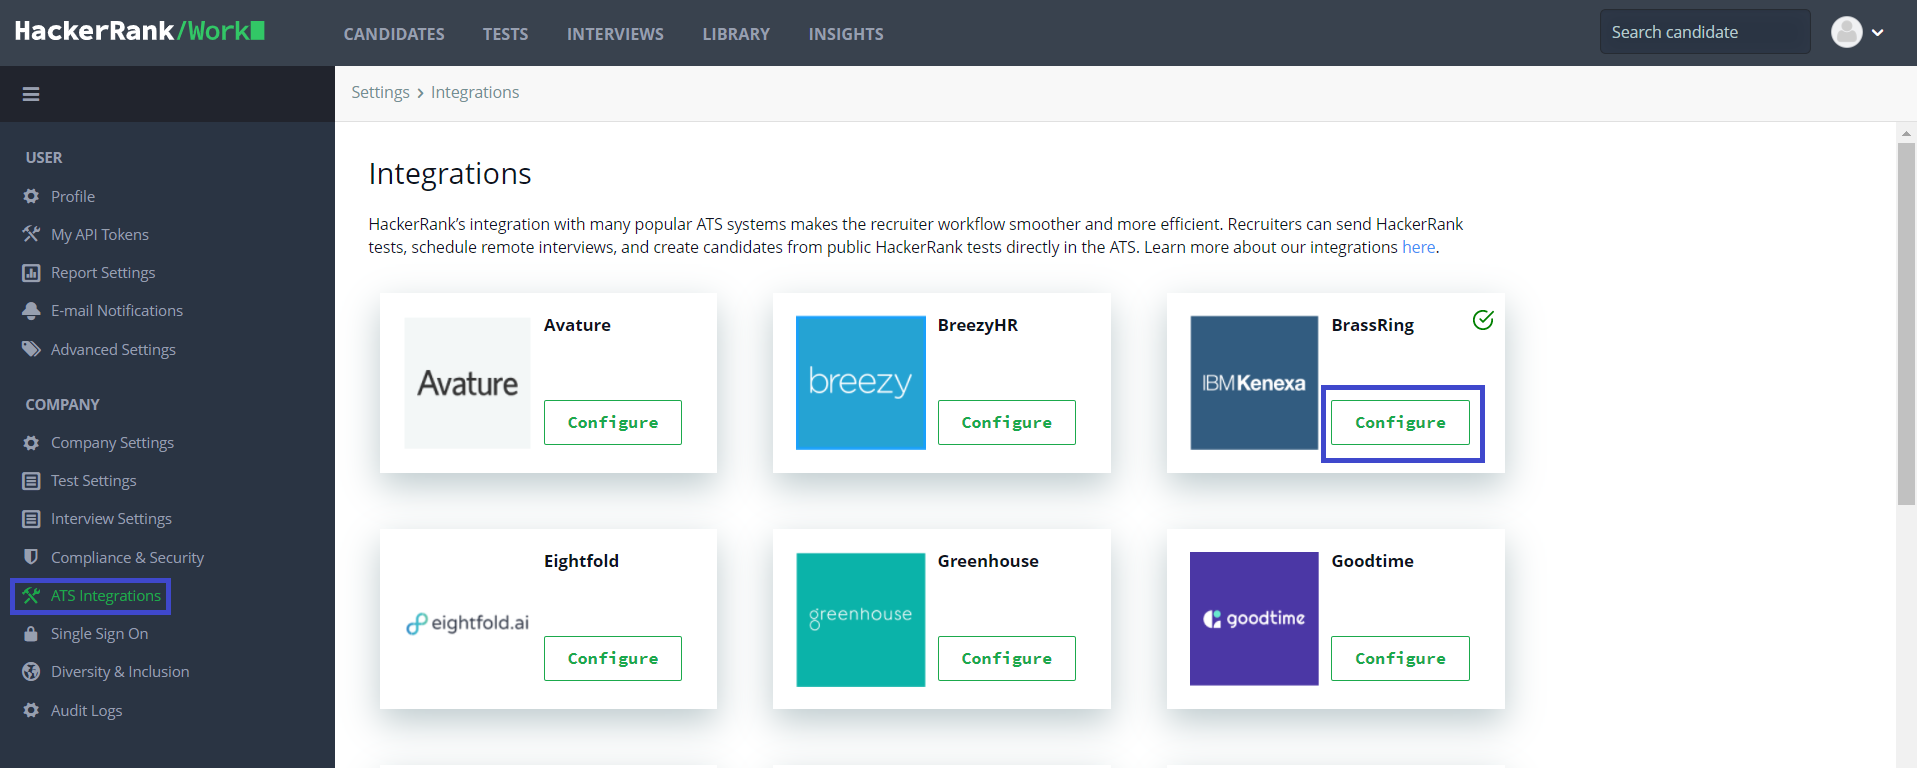
Task: Click the IBM Kenexa logo thumbnail
Action: click(1254, 383)
